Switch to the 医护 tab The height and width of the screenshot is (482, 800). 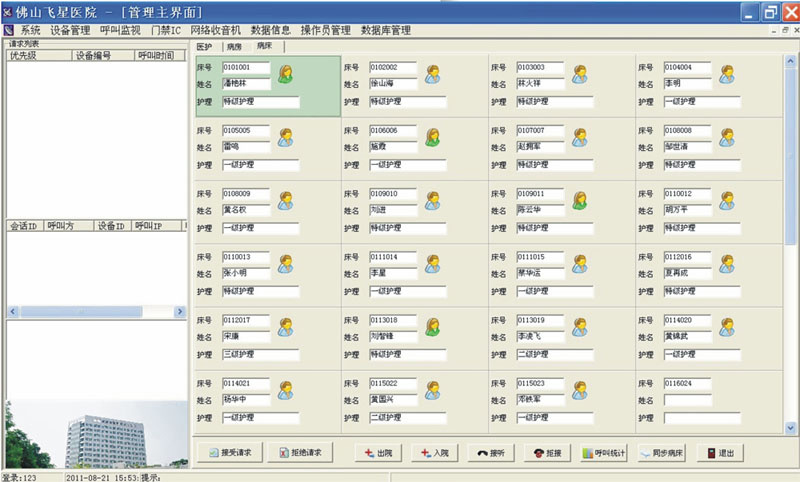click(x=203, y=46)
